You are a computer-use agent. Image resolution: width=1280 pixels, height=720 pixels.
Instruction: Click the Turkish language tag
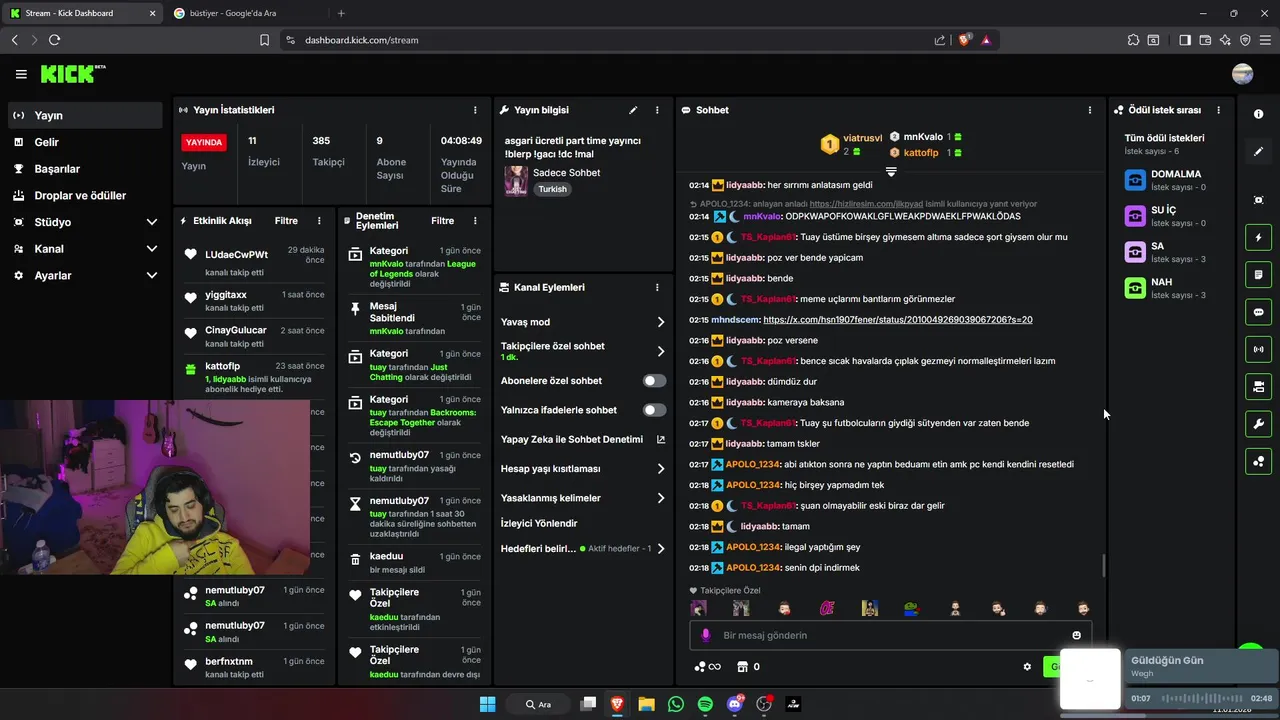coord(552,189)
